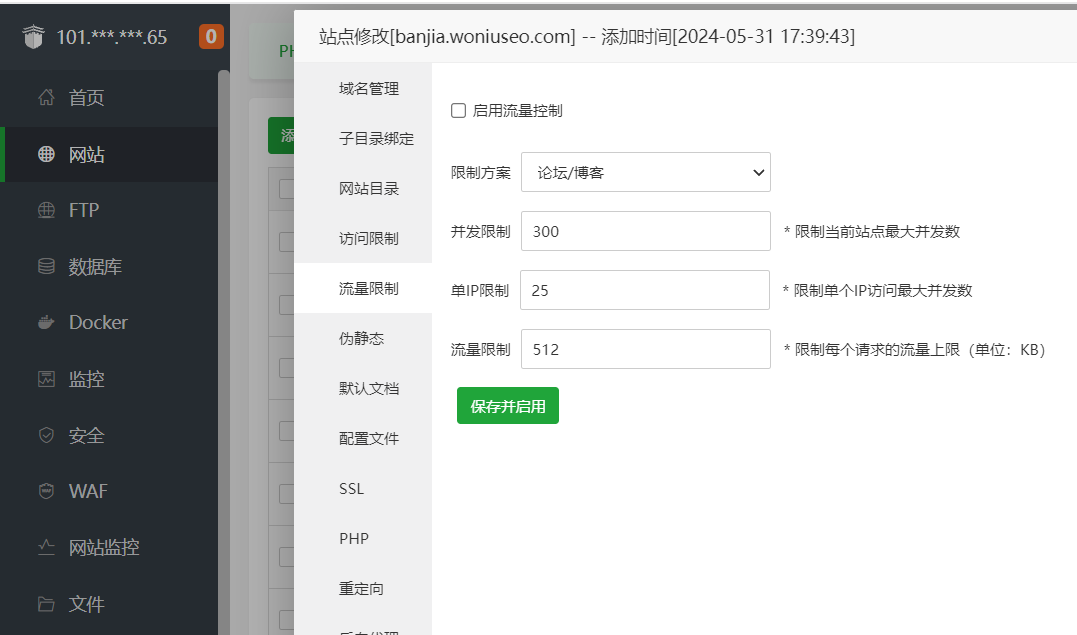Screen dimensions: 1077x635
Task: Click the WAF shield icon
Action: click(x=46, y=492)
